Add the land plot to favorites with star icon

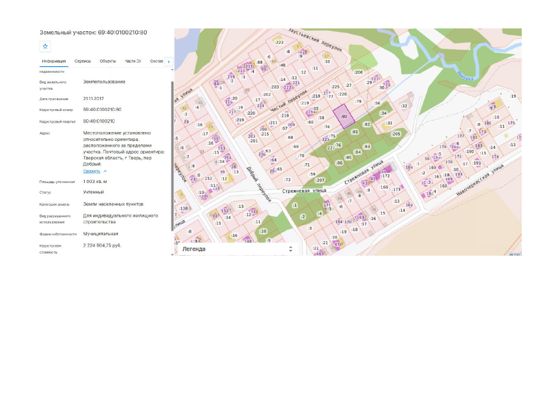45,46
